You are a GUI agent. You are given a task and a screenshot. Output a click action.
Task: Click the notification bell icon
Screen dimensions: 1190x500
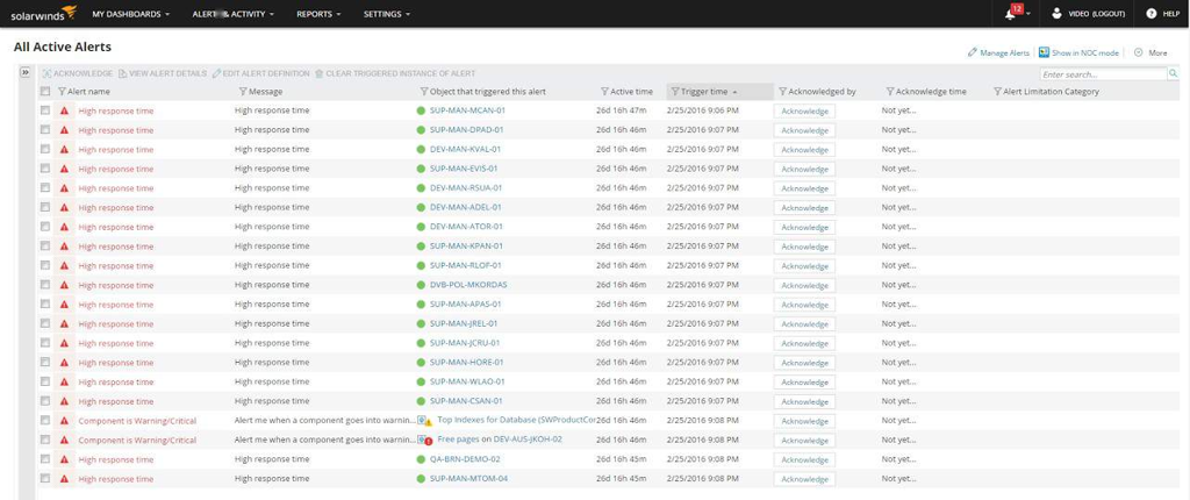pos(1012,14)
